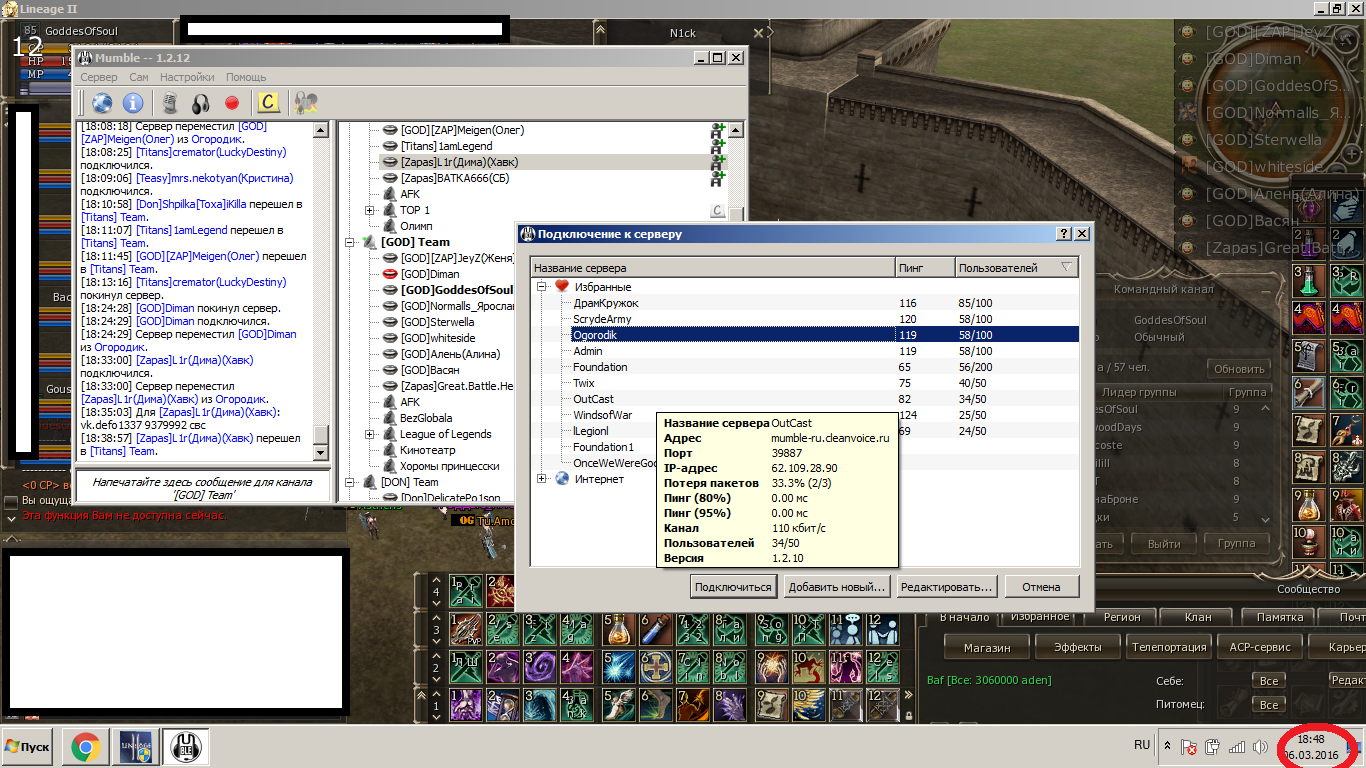
Task: Click the globe Connect icon in Mumble toolbar
Action: 101,102
